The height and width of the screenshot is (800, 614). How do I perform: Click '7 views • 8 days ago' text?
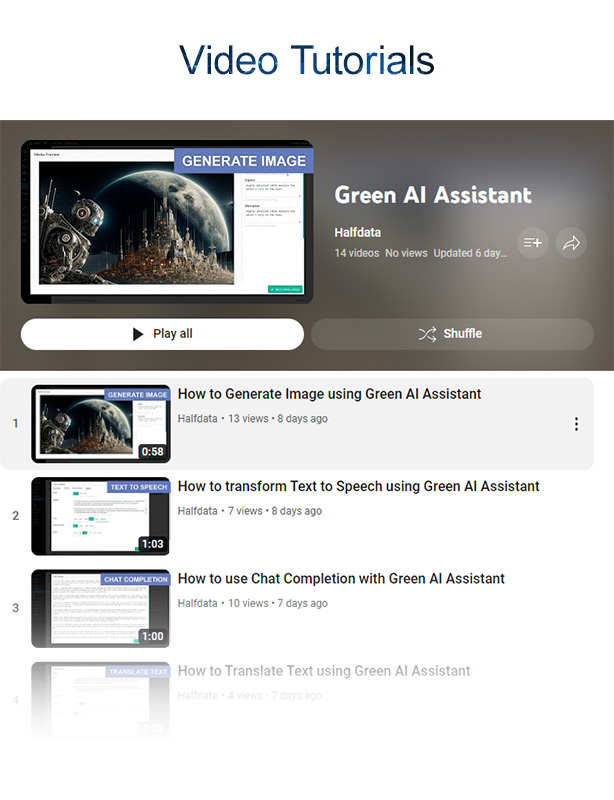coord(275,511)
